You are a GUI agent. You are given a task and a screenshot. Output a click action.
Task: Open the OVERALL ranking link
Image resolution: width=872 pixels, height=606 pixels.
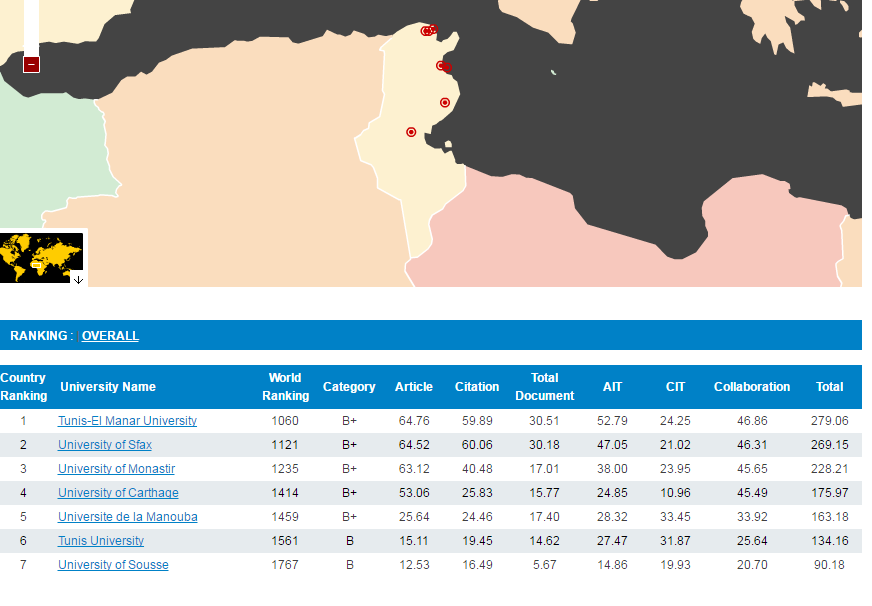(110, 336)
